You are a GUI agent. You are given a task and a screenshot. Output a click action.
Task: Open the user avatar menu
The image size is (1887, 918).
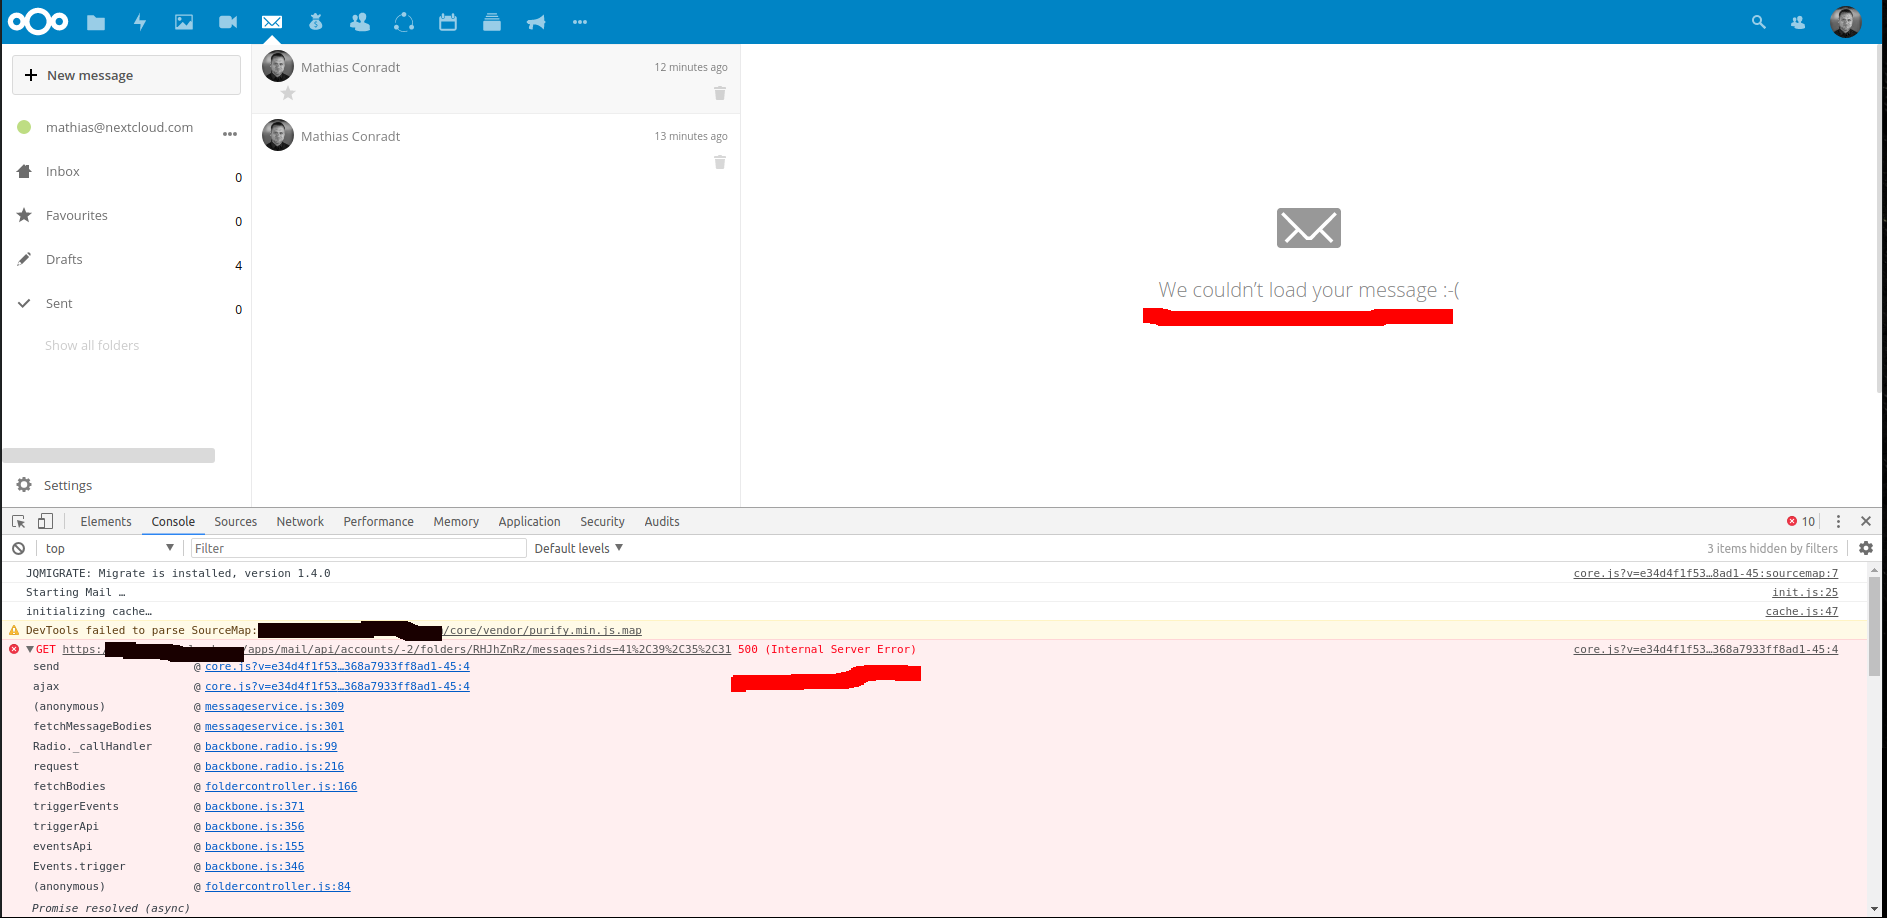coord(1845,22)
